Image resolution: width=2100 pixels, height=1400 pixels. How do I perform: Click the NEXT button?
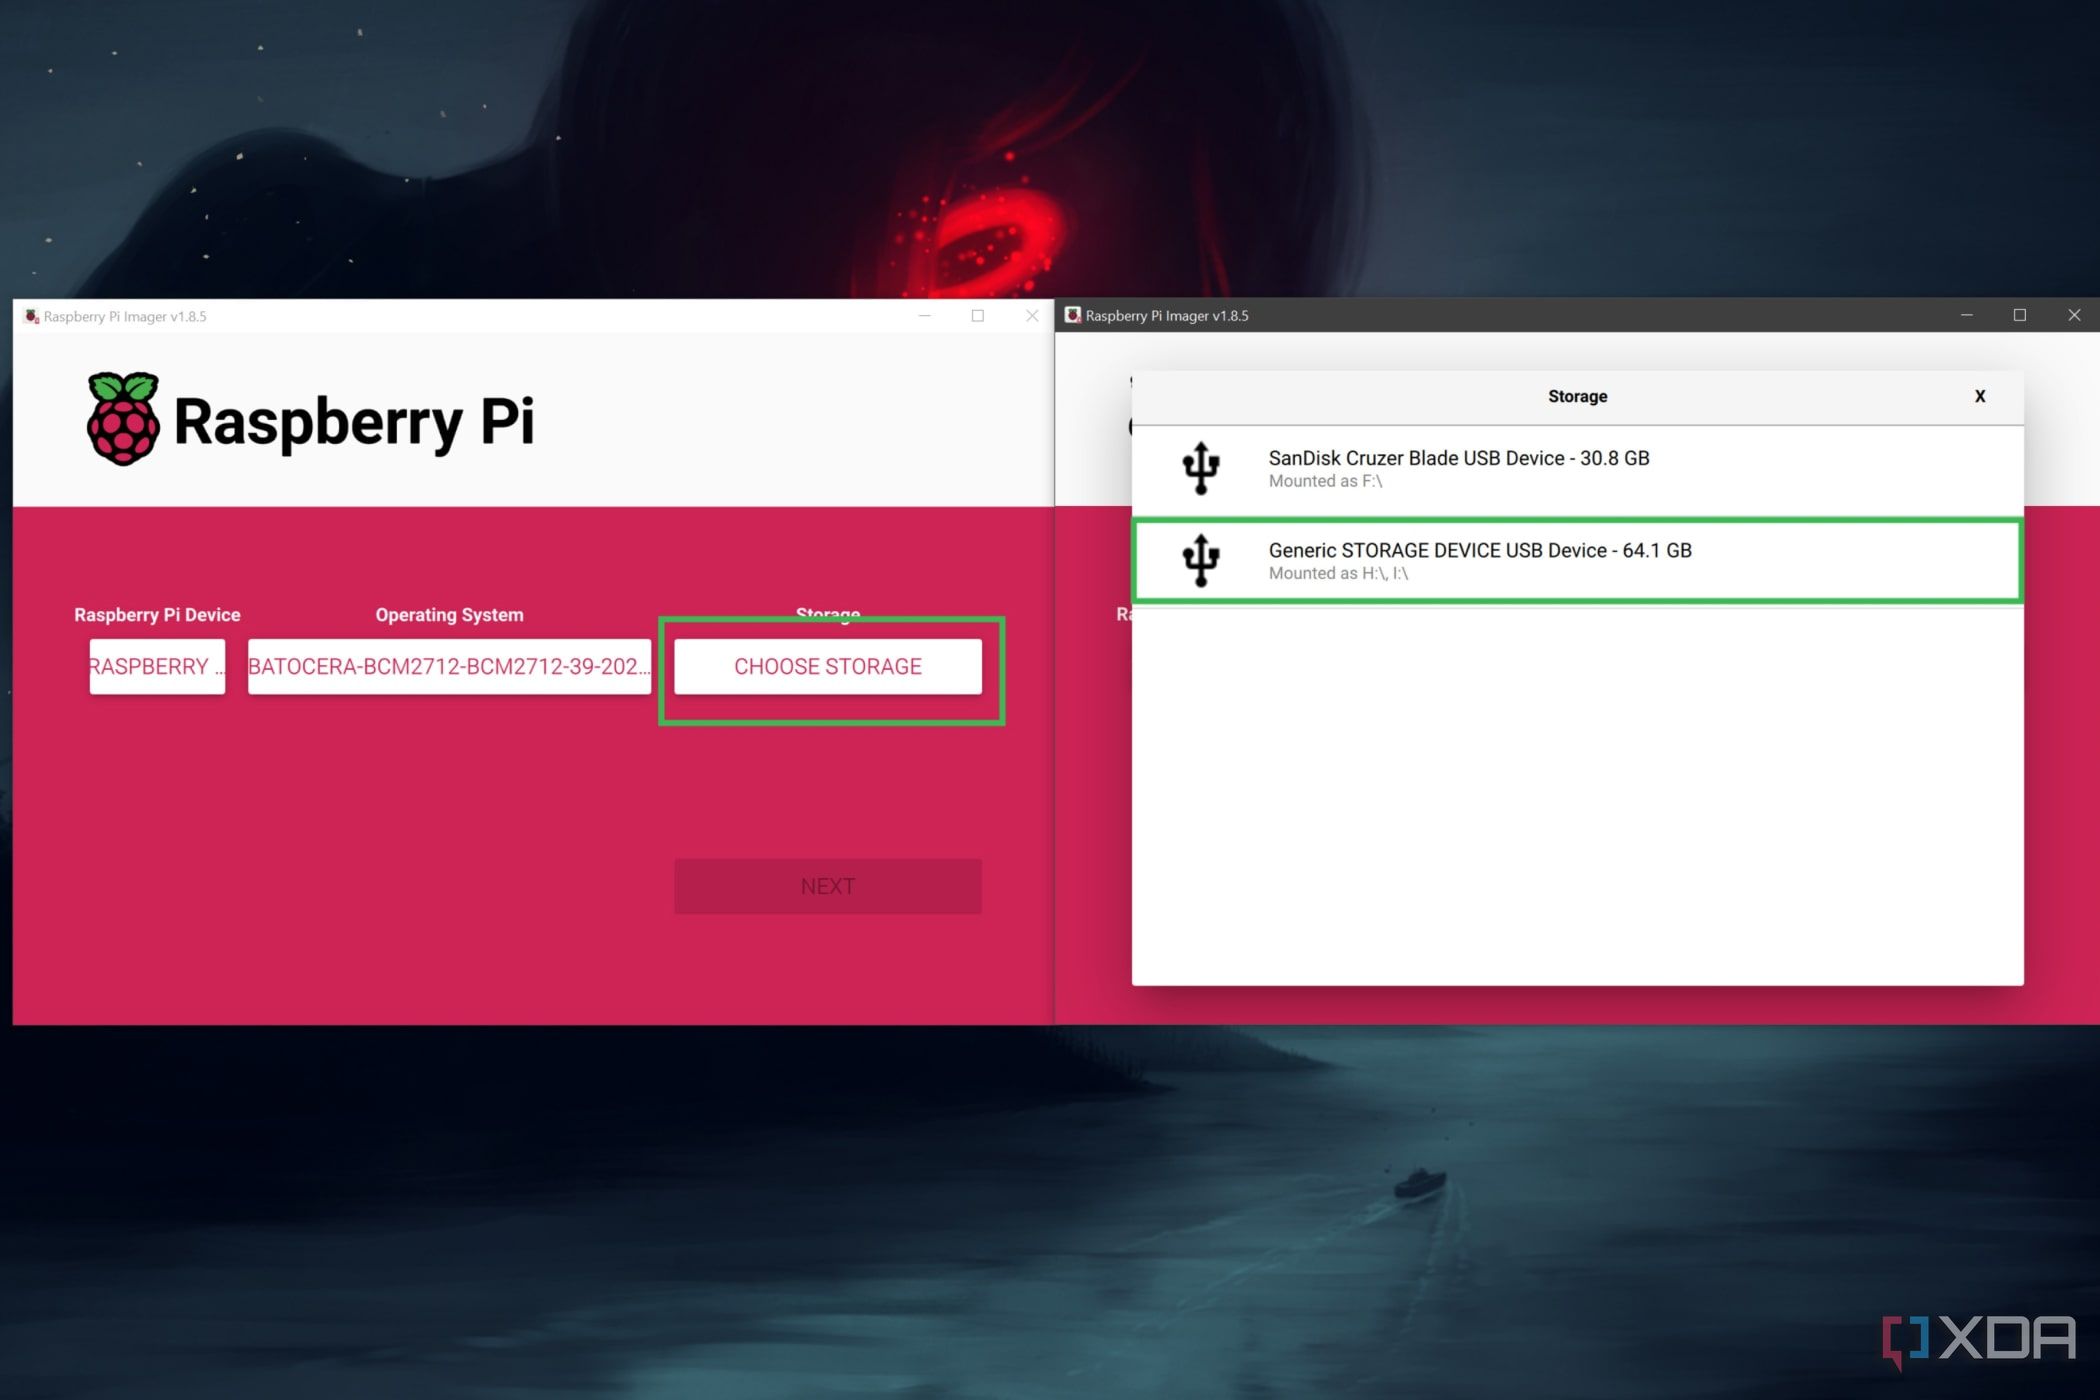point(828,886)
